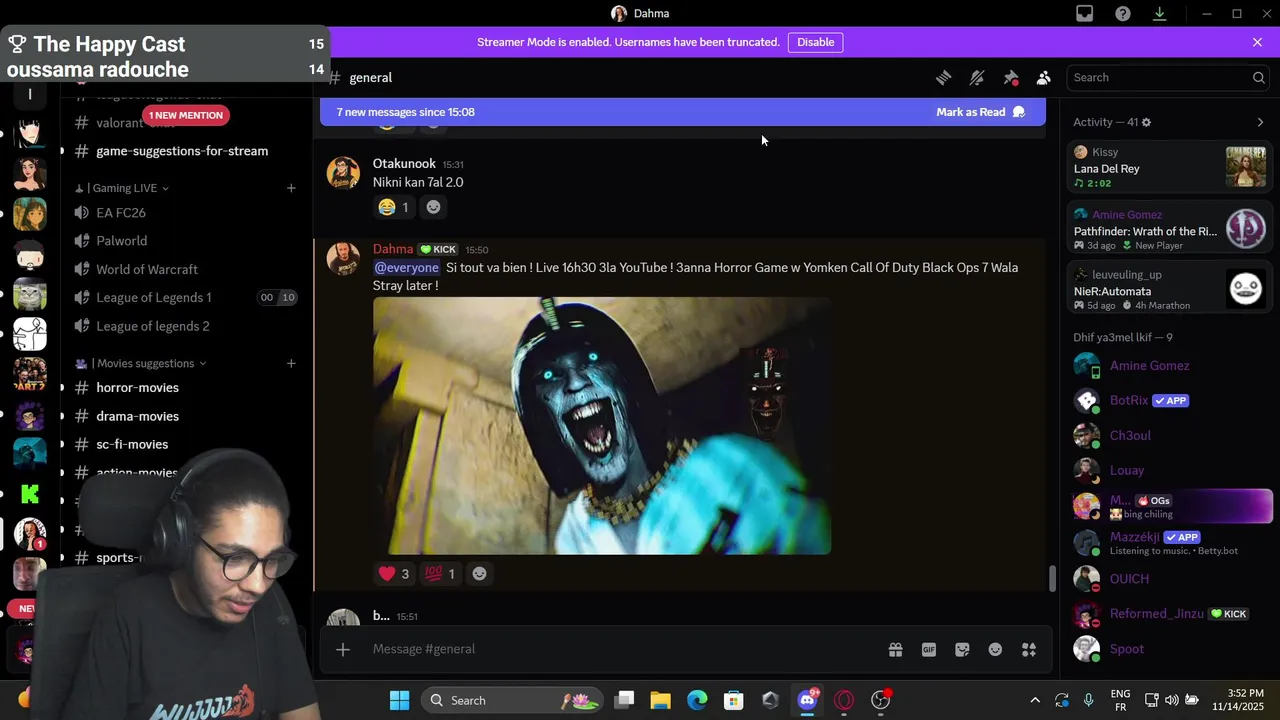Click Dahma username in chat
1280x720 pixels.
pyautogui.click(x=393, y=249)
